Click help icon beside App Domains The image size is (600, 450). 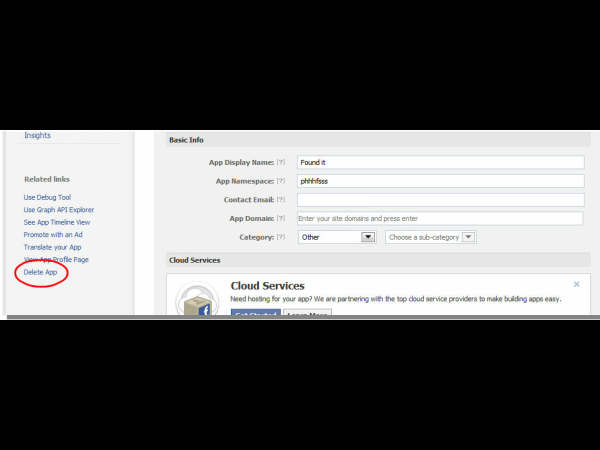pos(281,218)
